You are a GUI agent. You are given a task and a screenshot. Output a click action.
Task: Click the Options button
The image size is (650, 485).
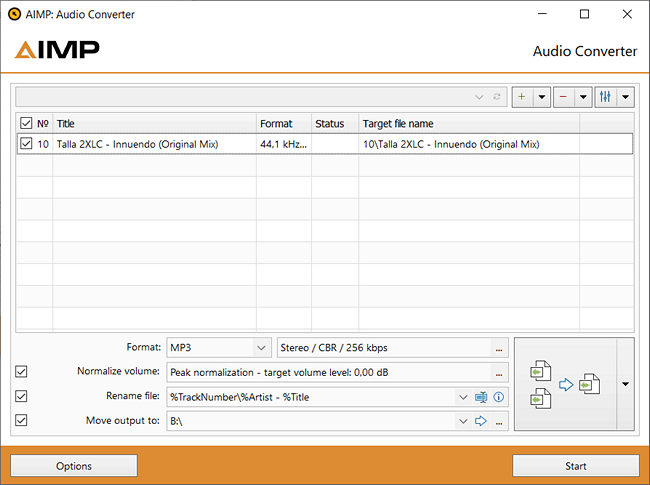(x=74, y=466)
